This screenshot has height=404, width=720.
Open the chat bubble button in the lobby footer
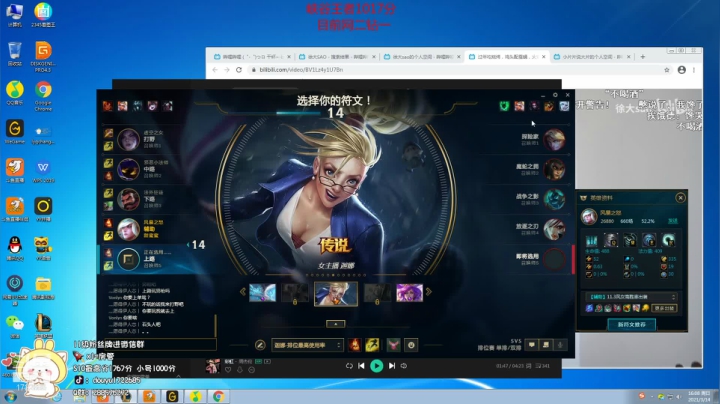pyautogui.click(x=532, y=345)
